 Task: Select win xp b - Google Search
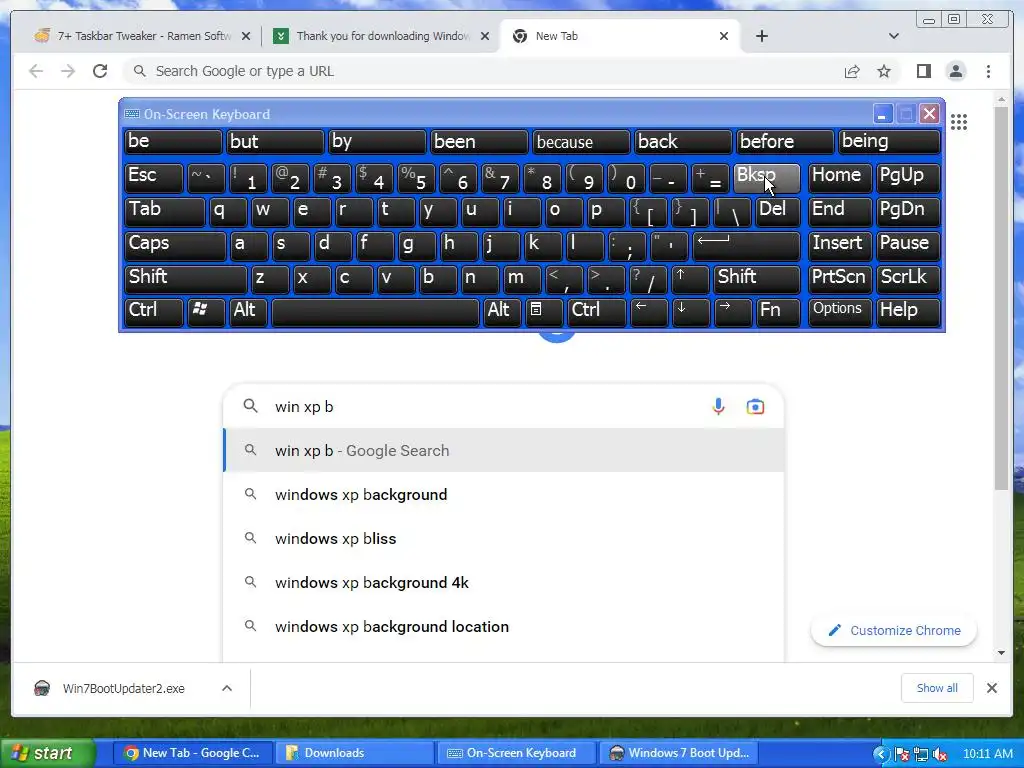coord(504,450)
